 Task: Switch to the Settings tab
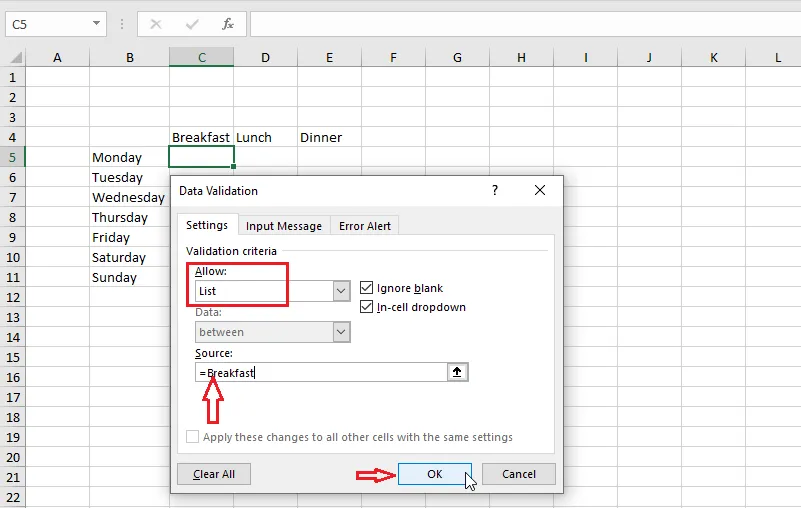point(207,225)
